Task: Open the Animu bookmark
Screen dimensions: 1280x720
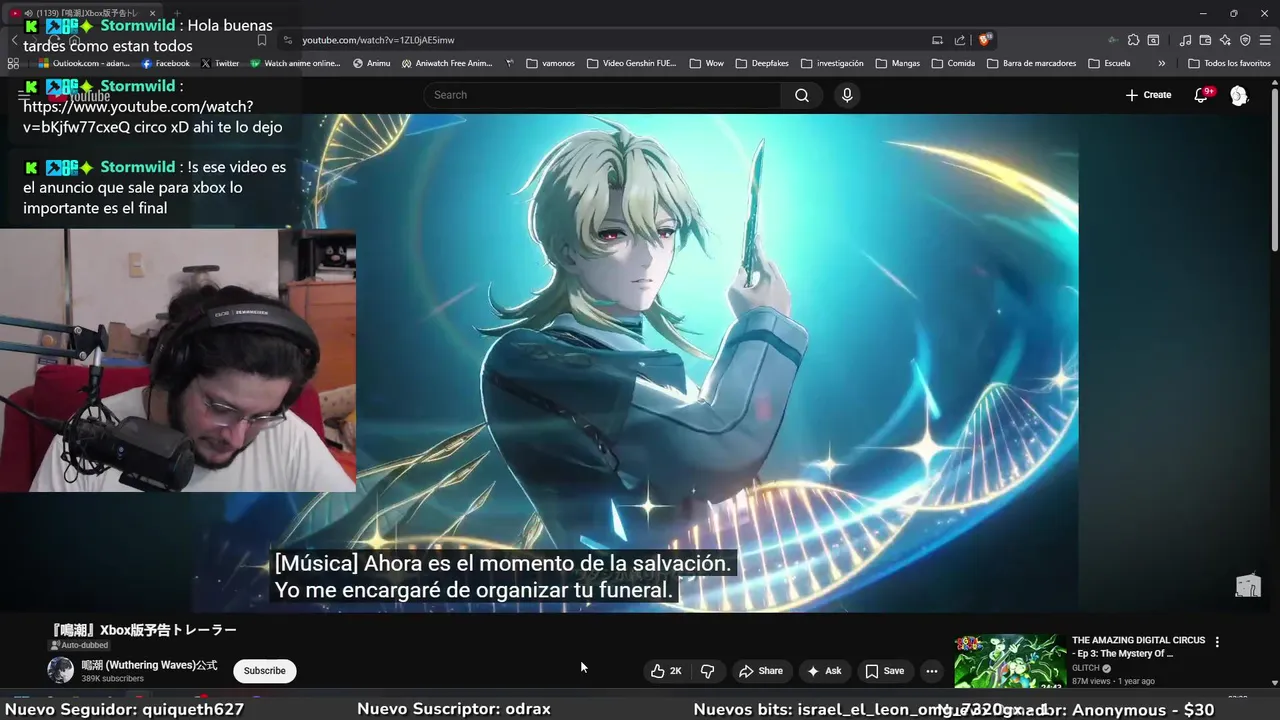Action: point(372,63)
